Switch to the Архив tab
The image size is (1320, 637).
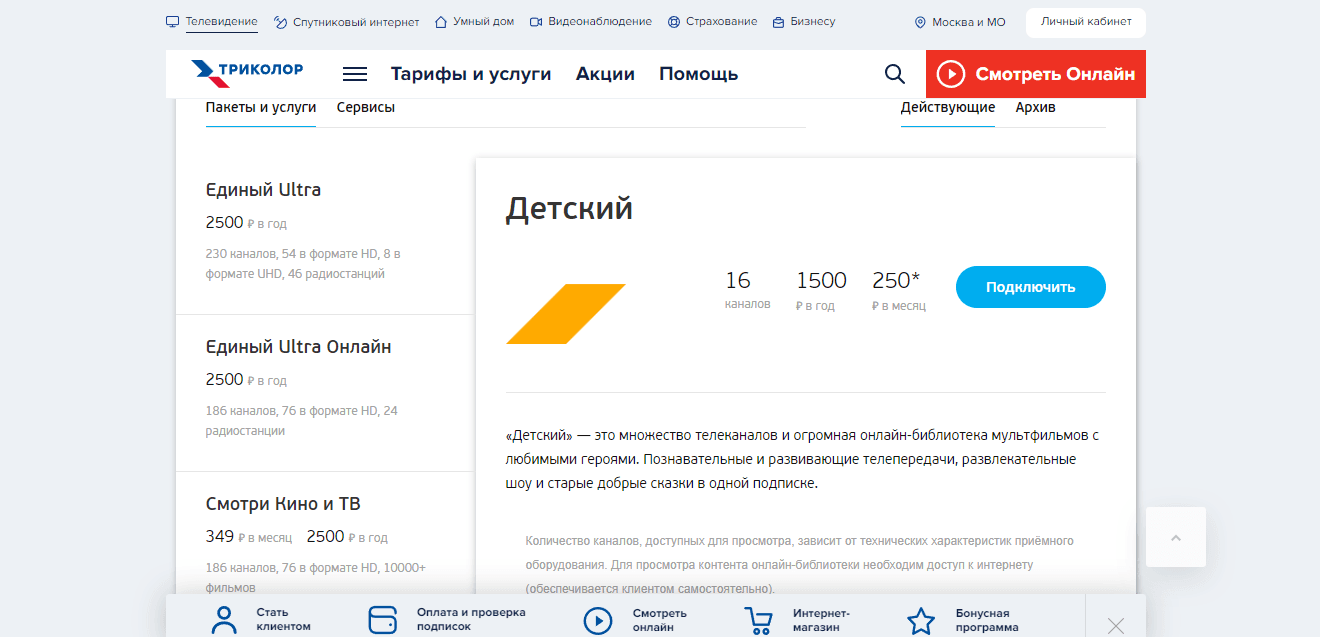(x=1035, y=108)
